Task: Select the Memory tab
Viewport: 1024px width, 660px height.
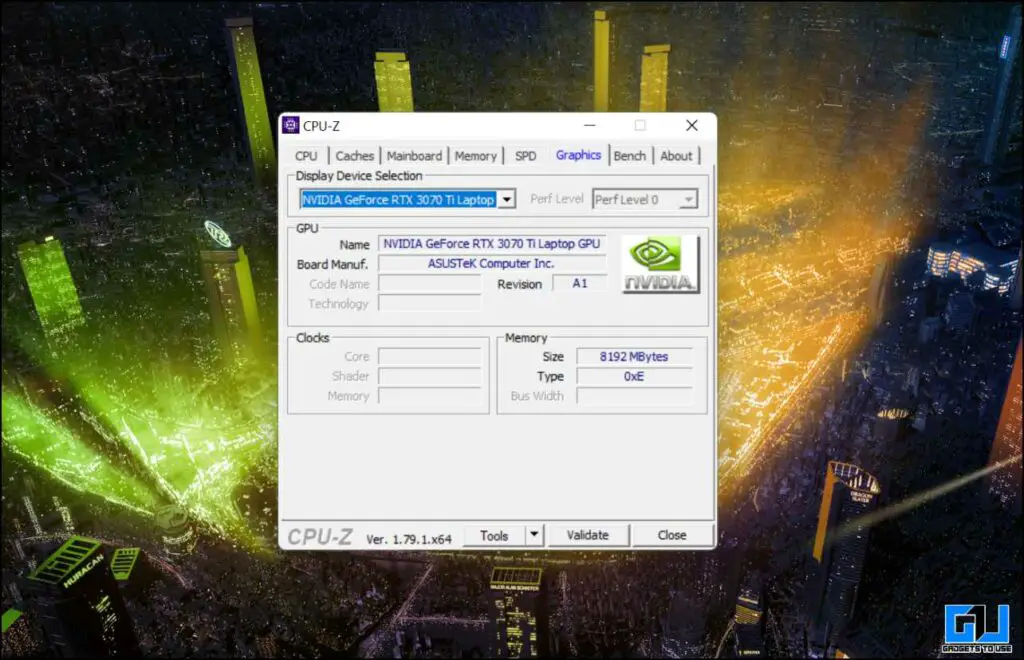Action: pos(475,156)
